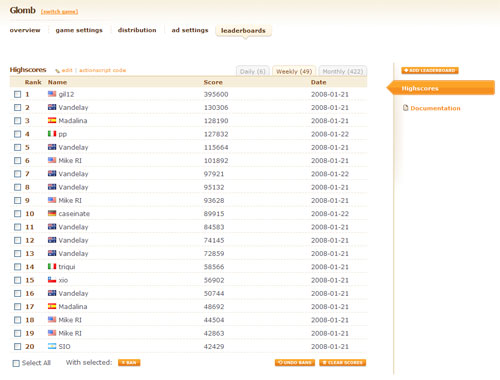Check the box for rank 14 triqui
The image size is (500, 380).
[17, 267]
